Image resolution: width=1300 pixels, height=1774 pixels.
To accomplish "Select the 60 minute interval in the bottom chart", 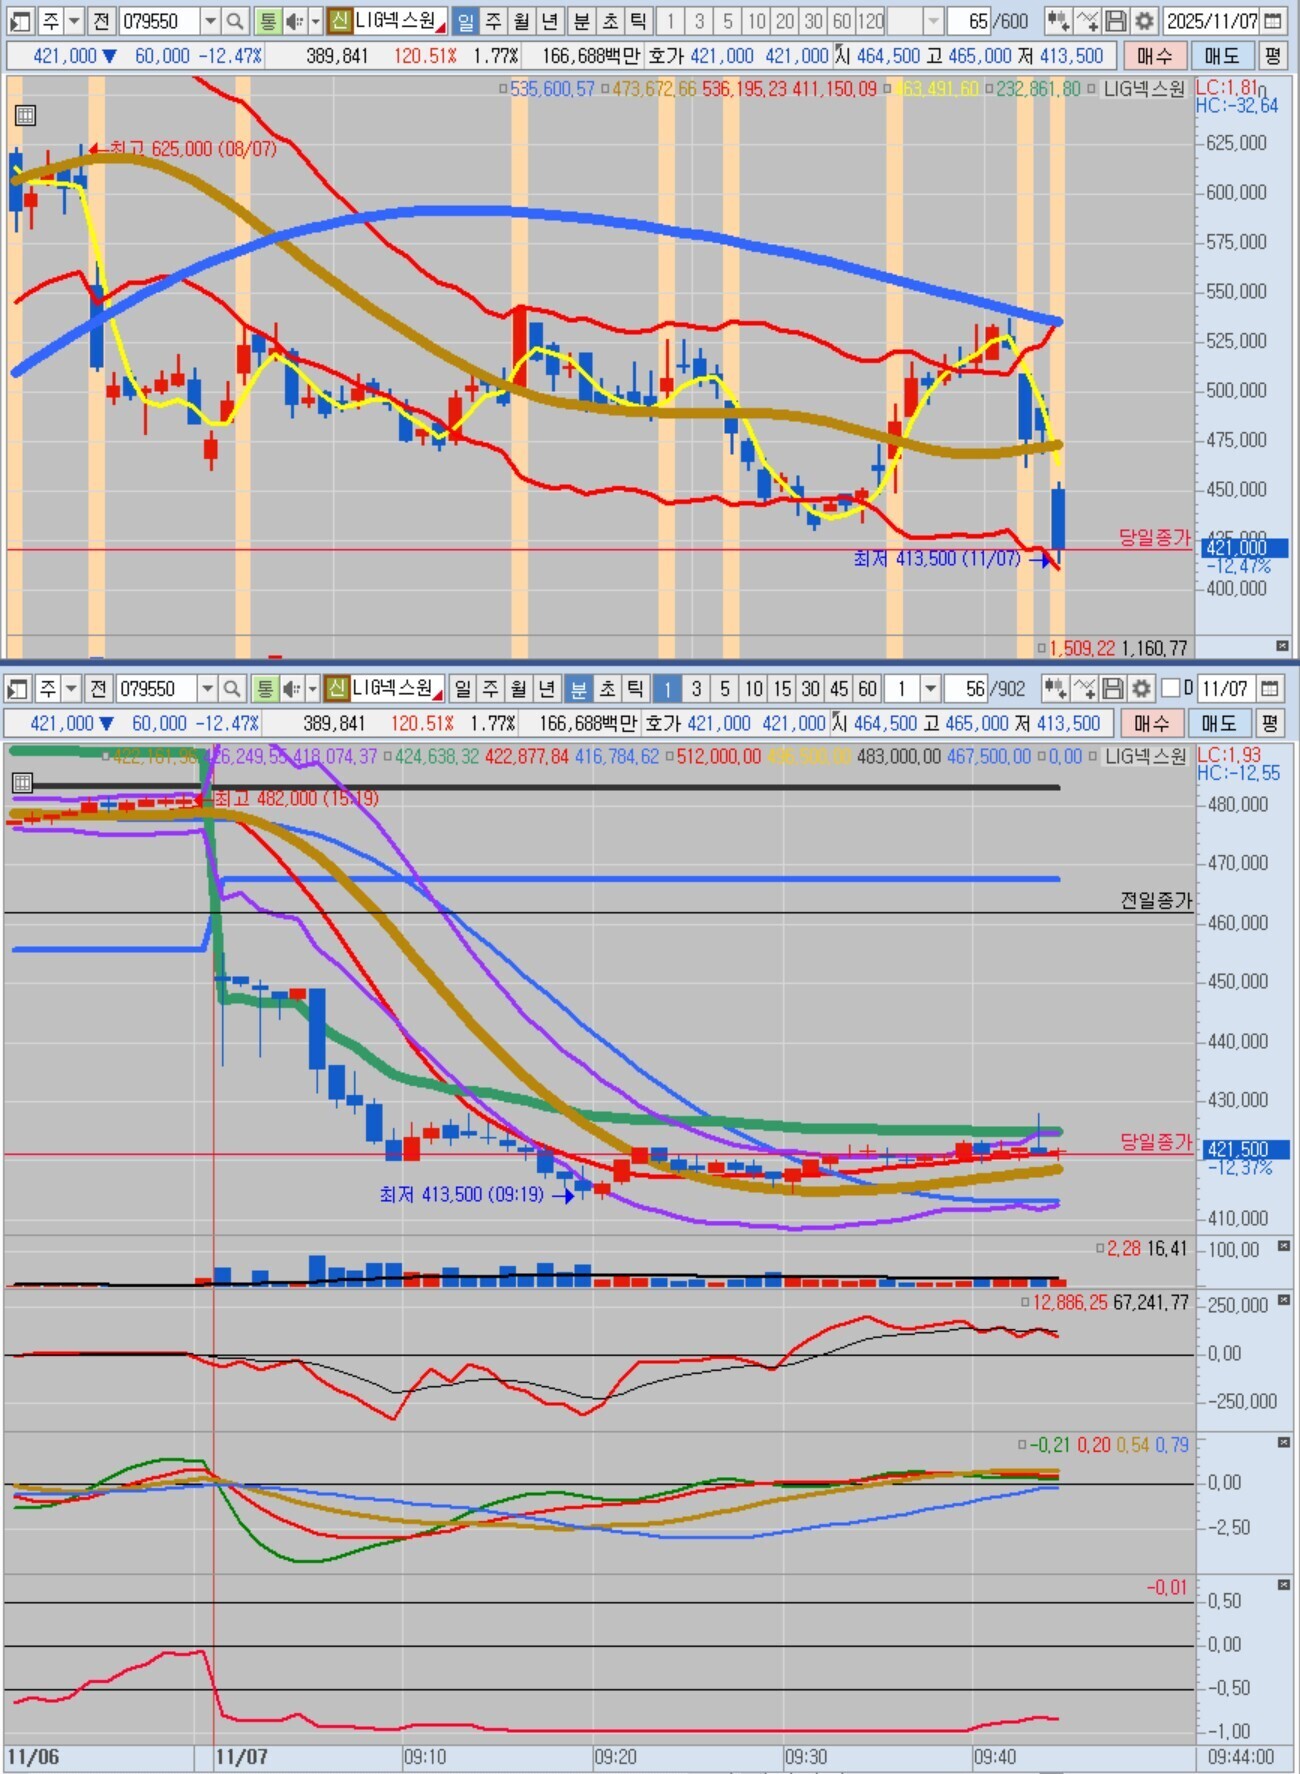I will pyautogui.click(x=867, y=689).
